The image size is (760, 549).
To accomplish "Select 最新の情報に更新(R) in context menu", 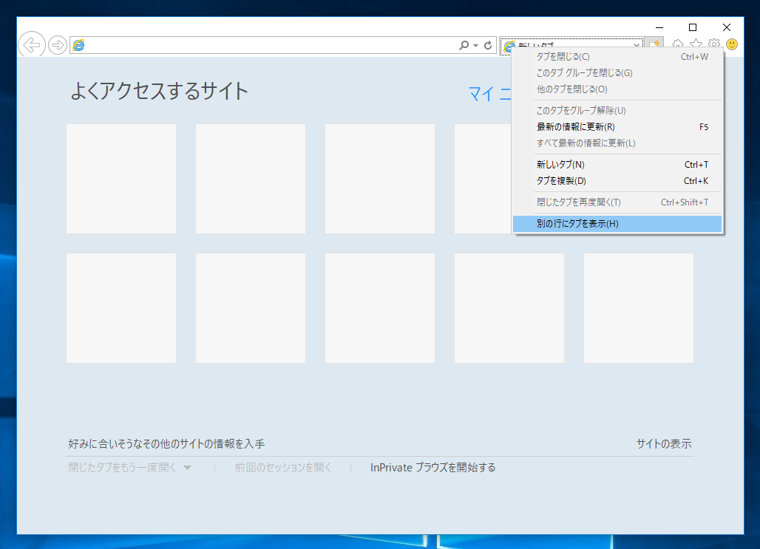I will point(618,127).
